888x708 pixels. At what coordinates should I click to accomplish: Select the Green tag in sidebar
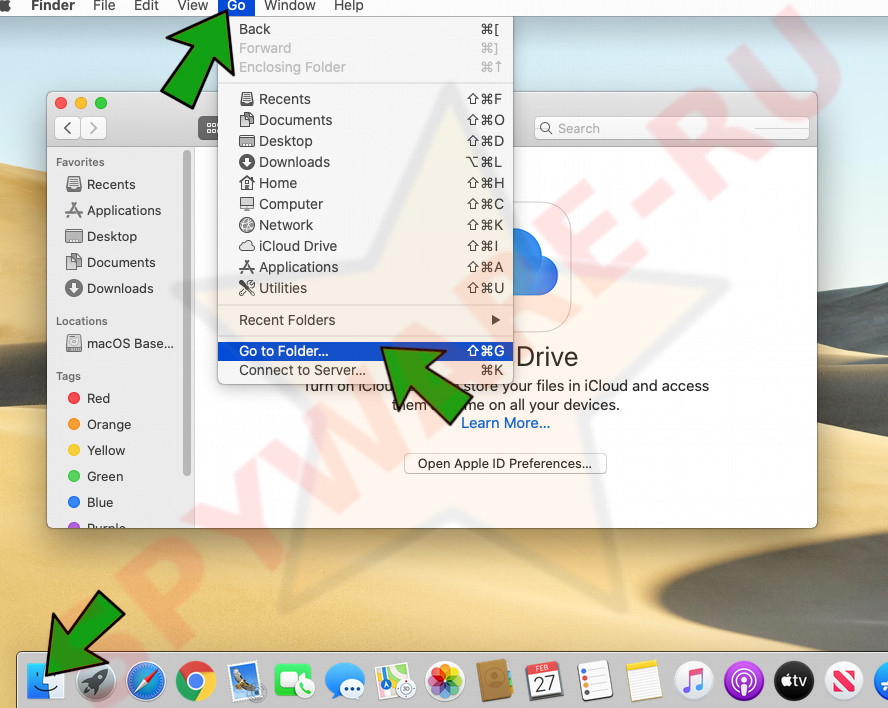[96, 477]
